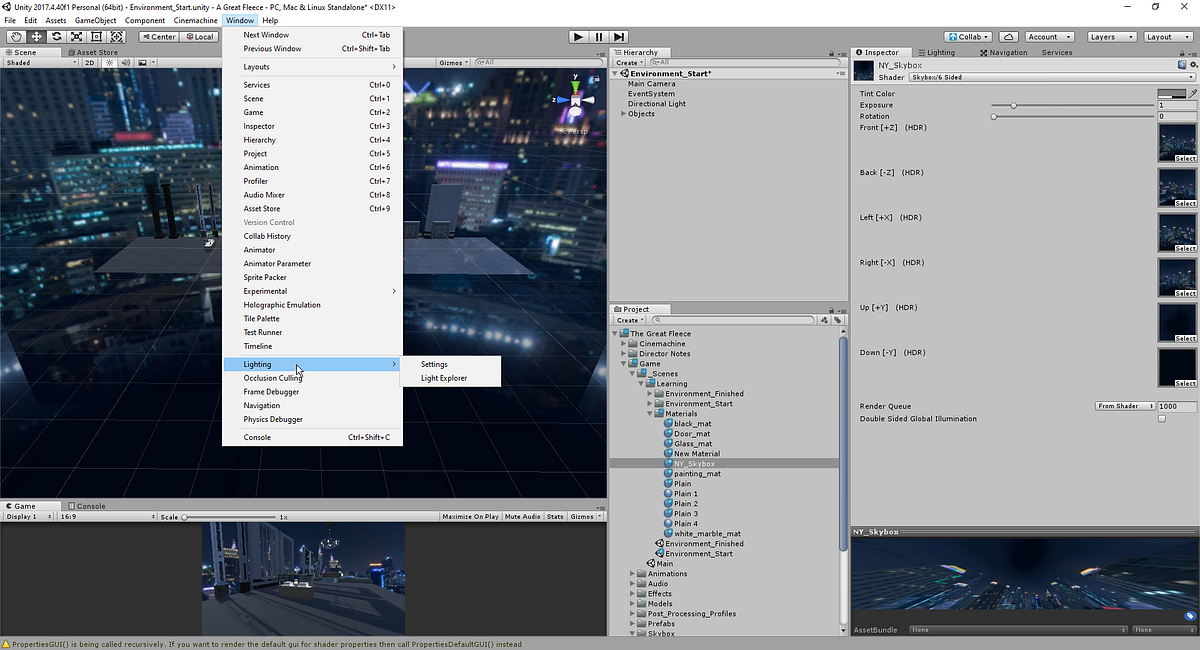Open the Gizmos dropdown in Scene view
Image resolution: width=1200 pixels, height=650 pixels.
click(452, 61)
